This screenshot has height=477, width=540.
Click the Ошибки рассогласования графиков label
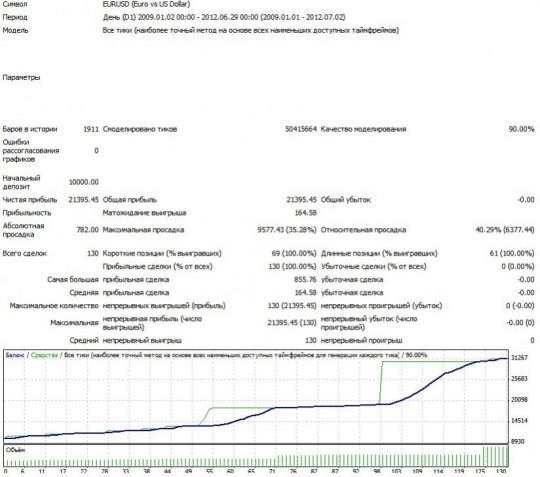(31, 151)
